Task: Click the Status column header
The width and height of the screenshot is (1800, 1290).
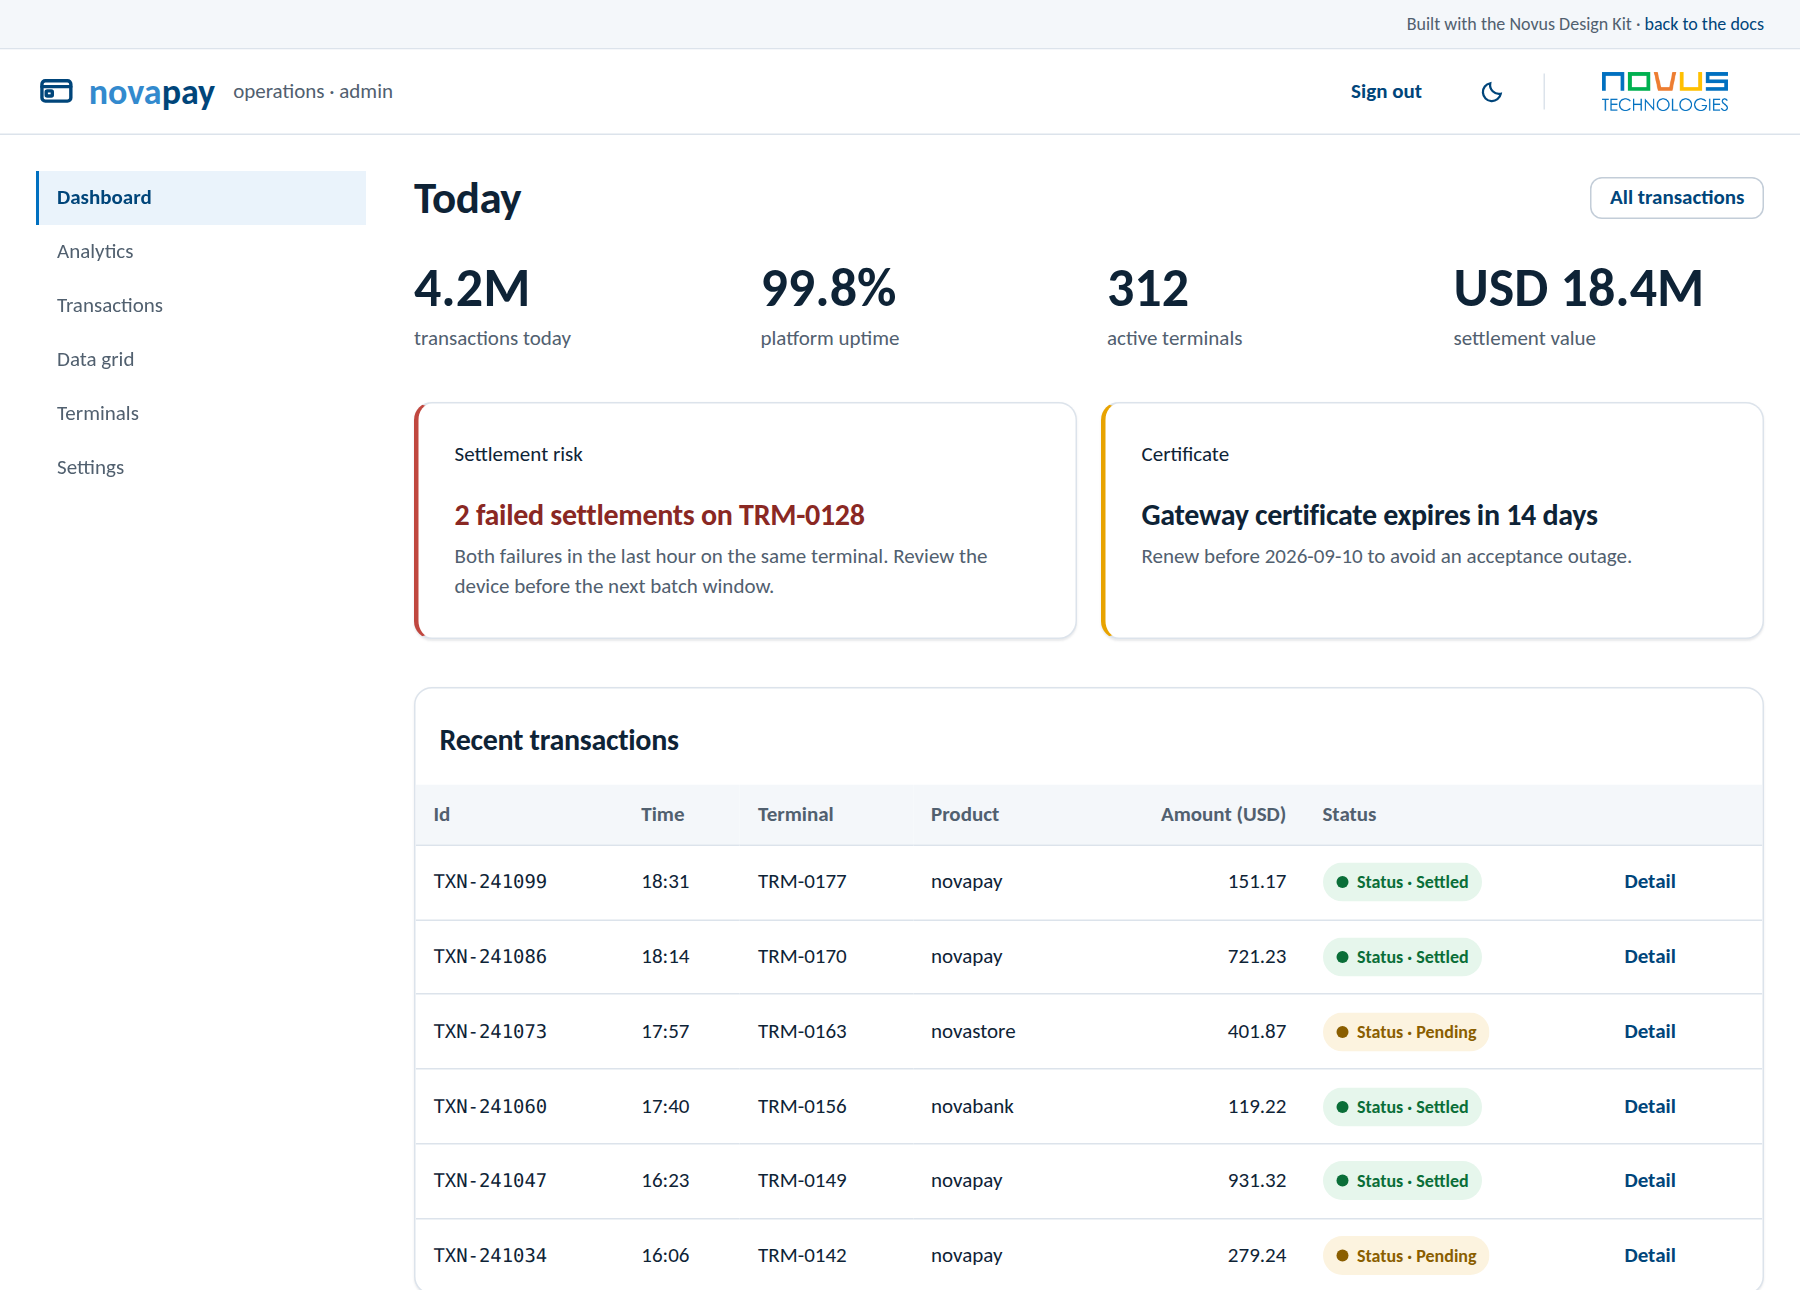Action: [1349, 815]
